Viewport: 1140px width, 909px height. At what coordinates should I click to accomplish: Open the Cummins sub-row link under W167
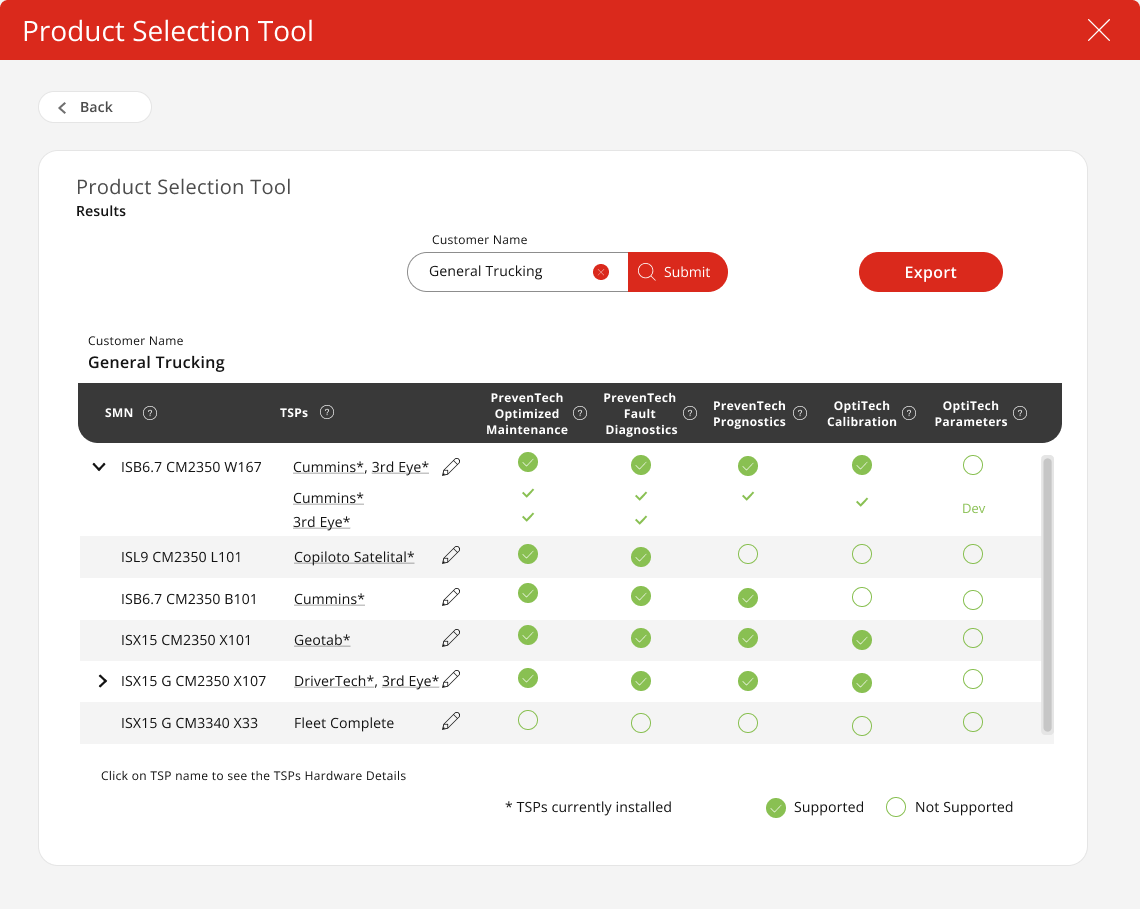coord(328,498)
